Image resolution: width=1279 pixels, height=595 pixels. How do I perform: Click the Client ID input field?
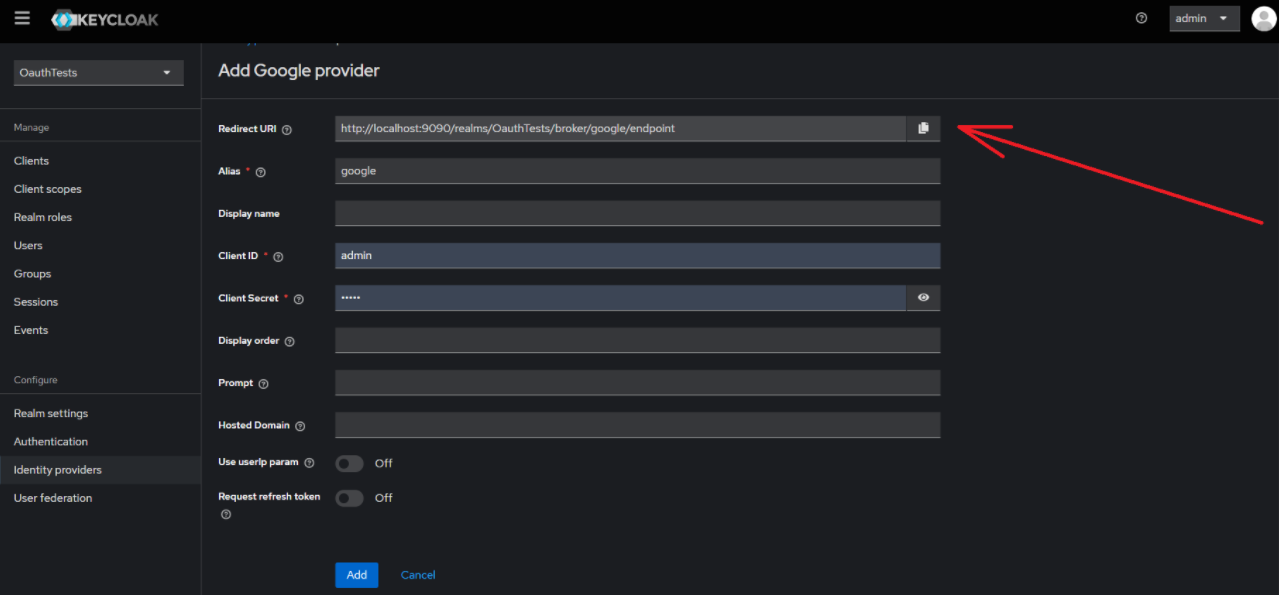point(638,256)
